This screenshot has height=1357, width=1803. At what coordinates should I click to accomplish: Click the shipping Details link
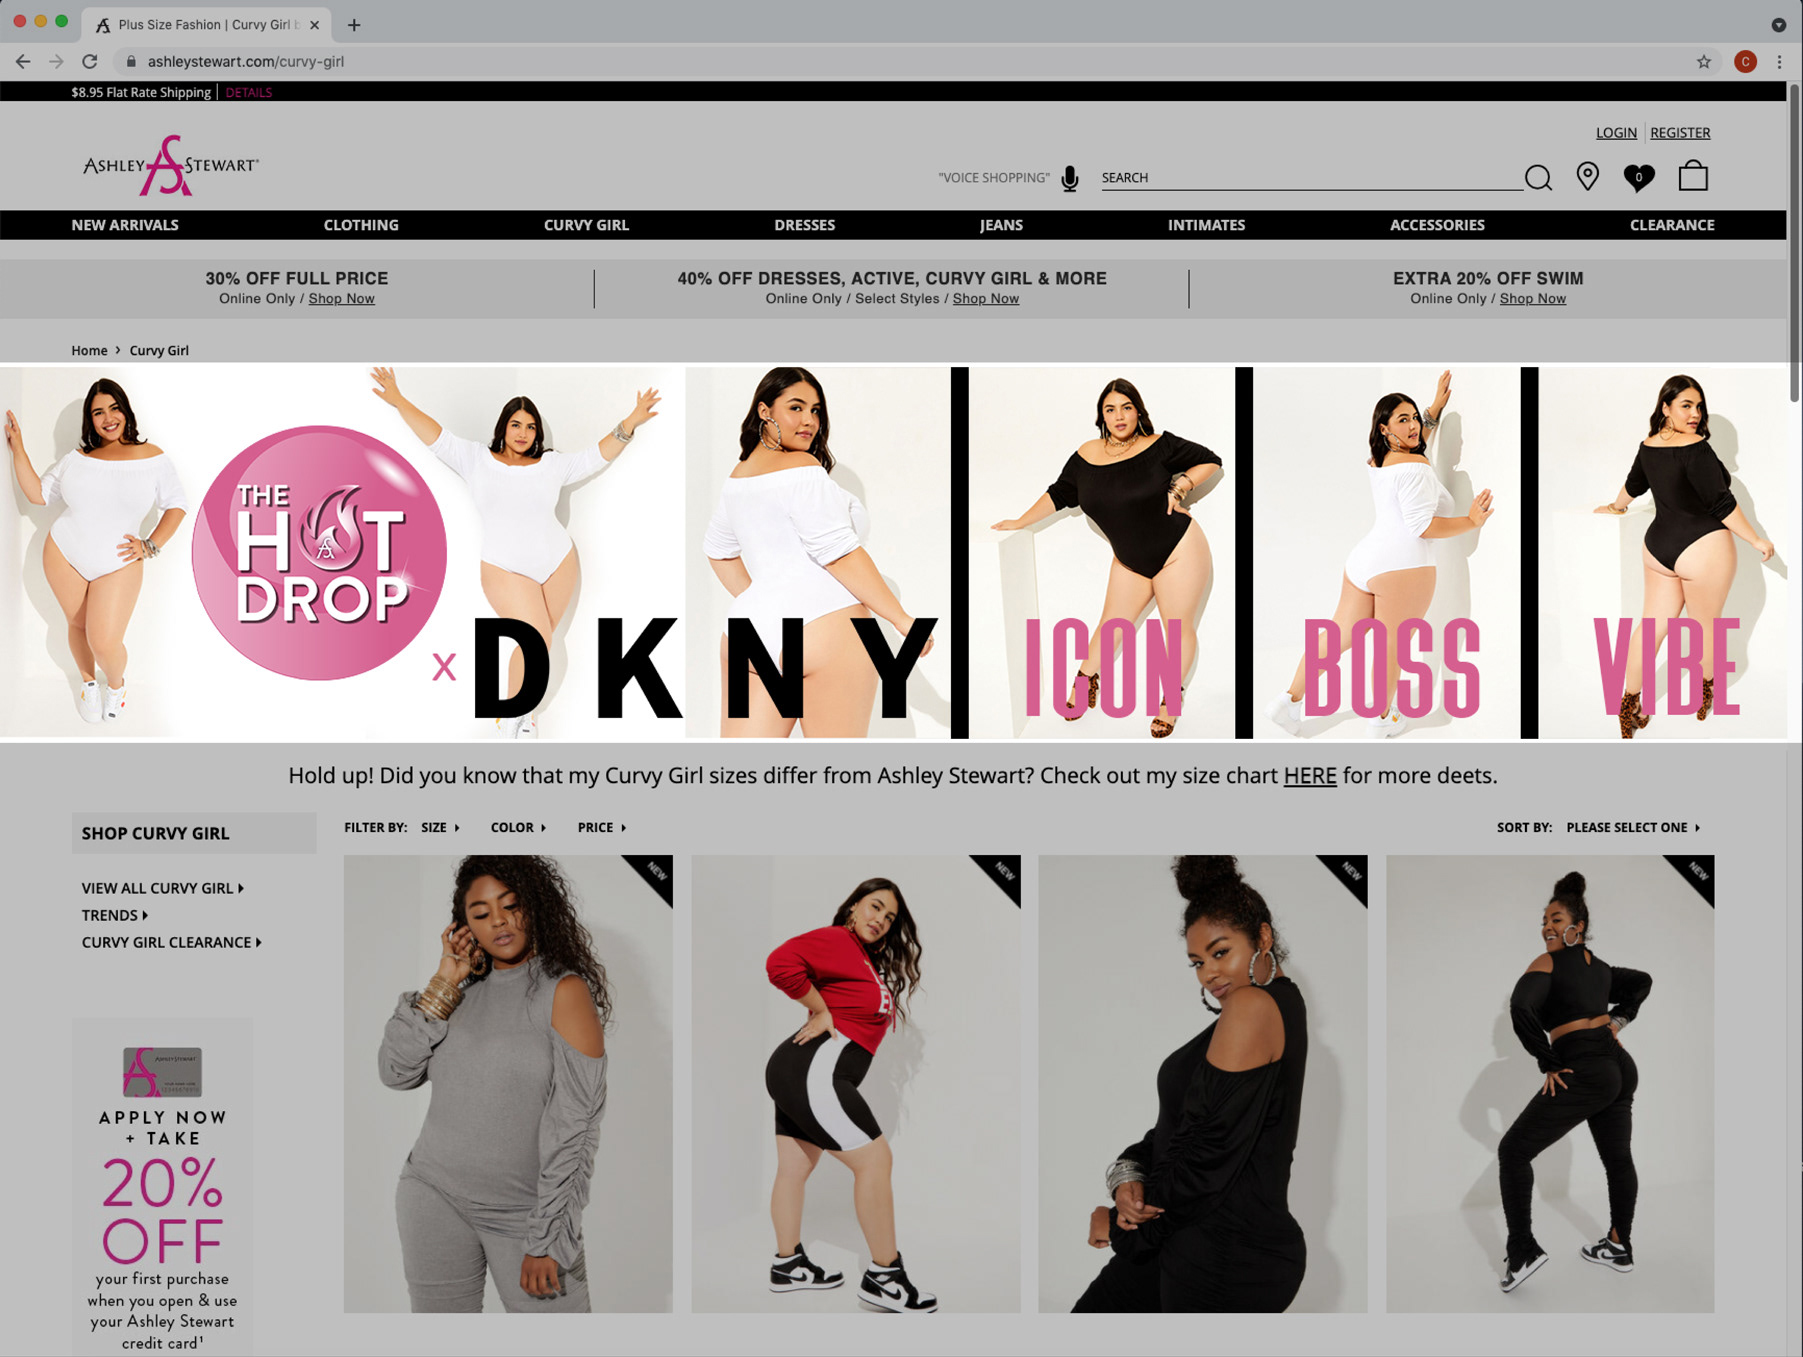coord(248,92)
